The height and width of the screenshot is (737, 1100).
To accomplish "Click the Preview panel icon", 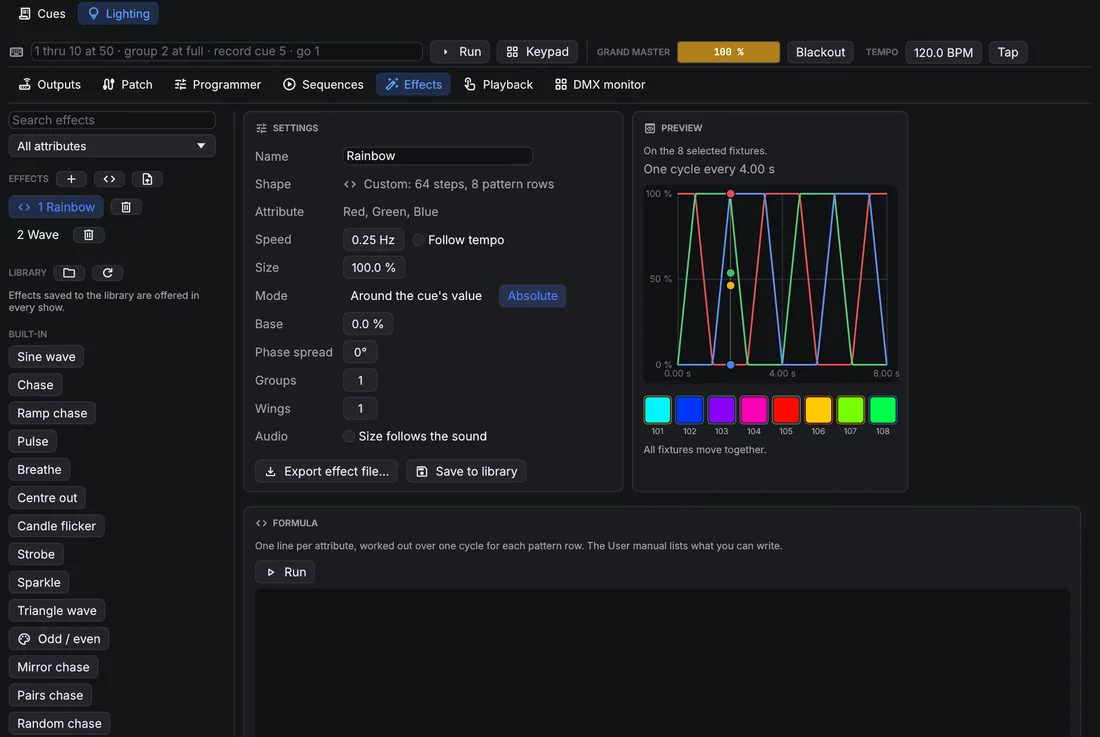I will click(x=650, y=128).
